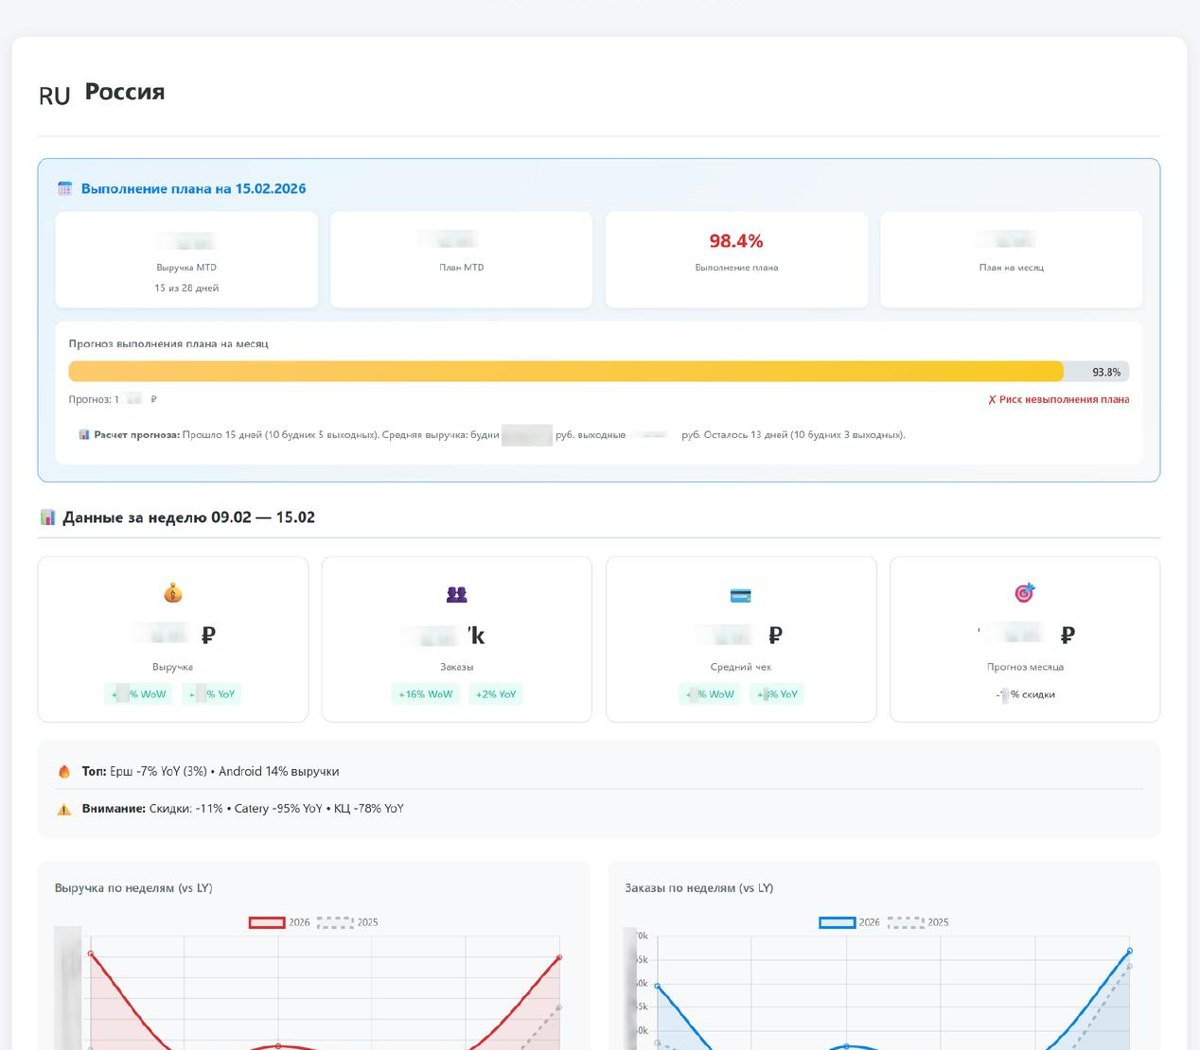Click the YoY badge under Средний чек
The height and width of the screenshot is (1050, 1200).
[776, 694]
